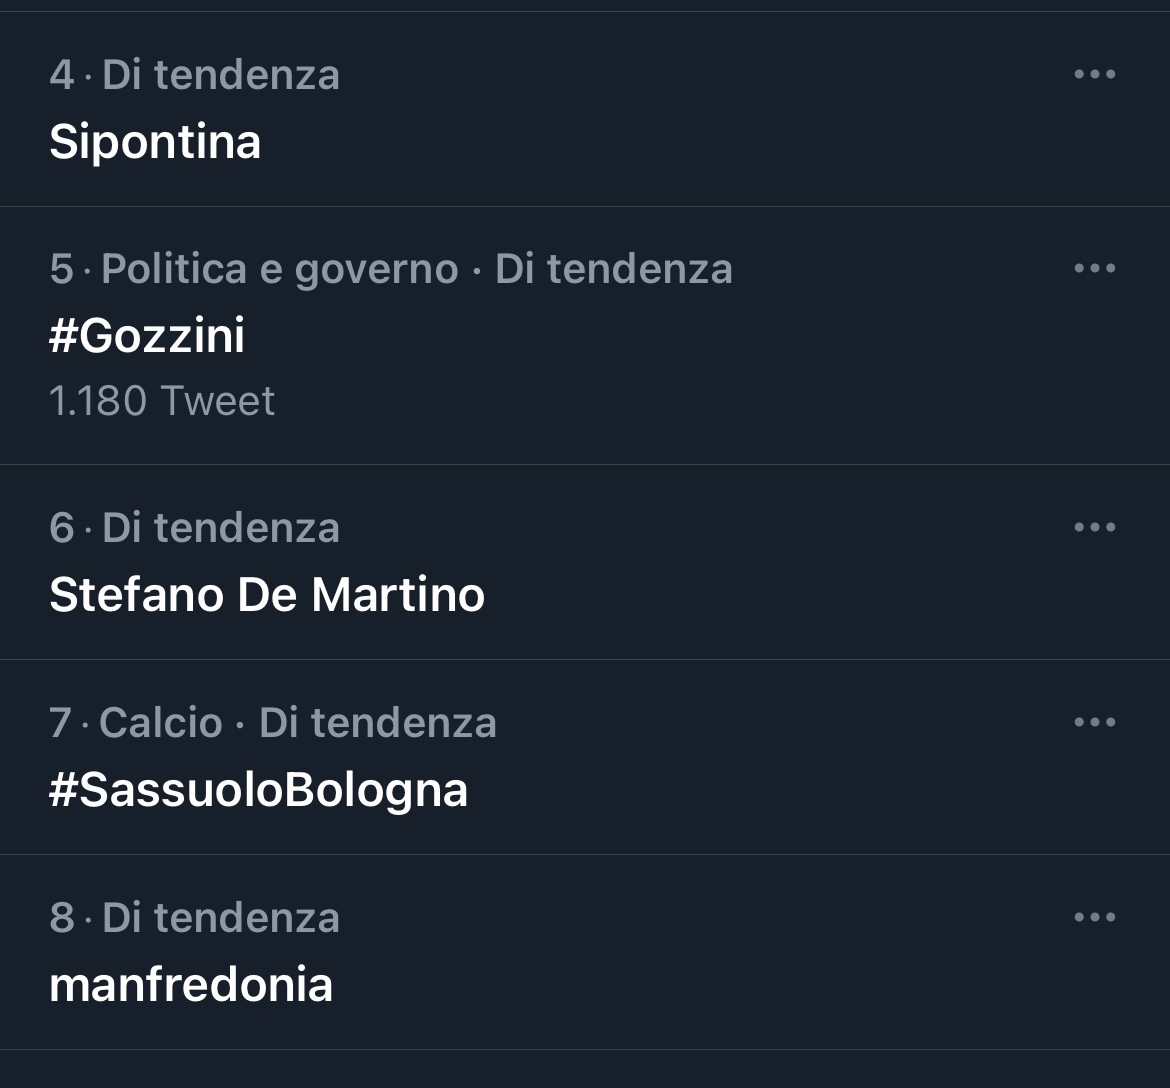The height and width of the screenshot is (1088, 1170).
Task: Tap "Di tendenza" next to Calcio
Action: tap(378, 722)
